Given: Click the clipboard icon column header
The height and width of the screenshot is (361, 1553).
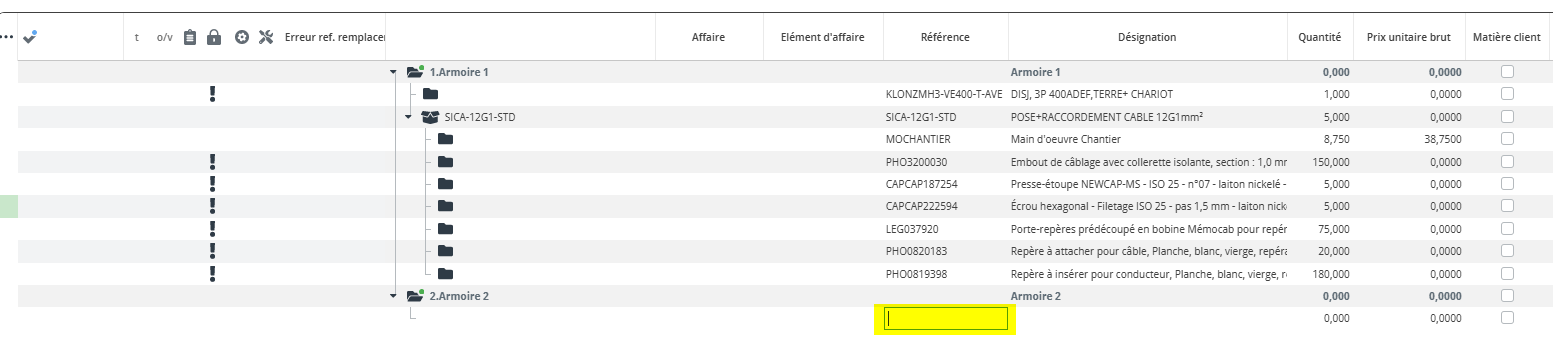Looking at the screenshot, I should [x=191, y=37].
